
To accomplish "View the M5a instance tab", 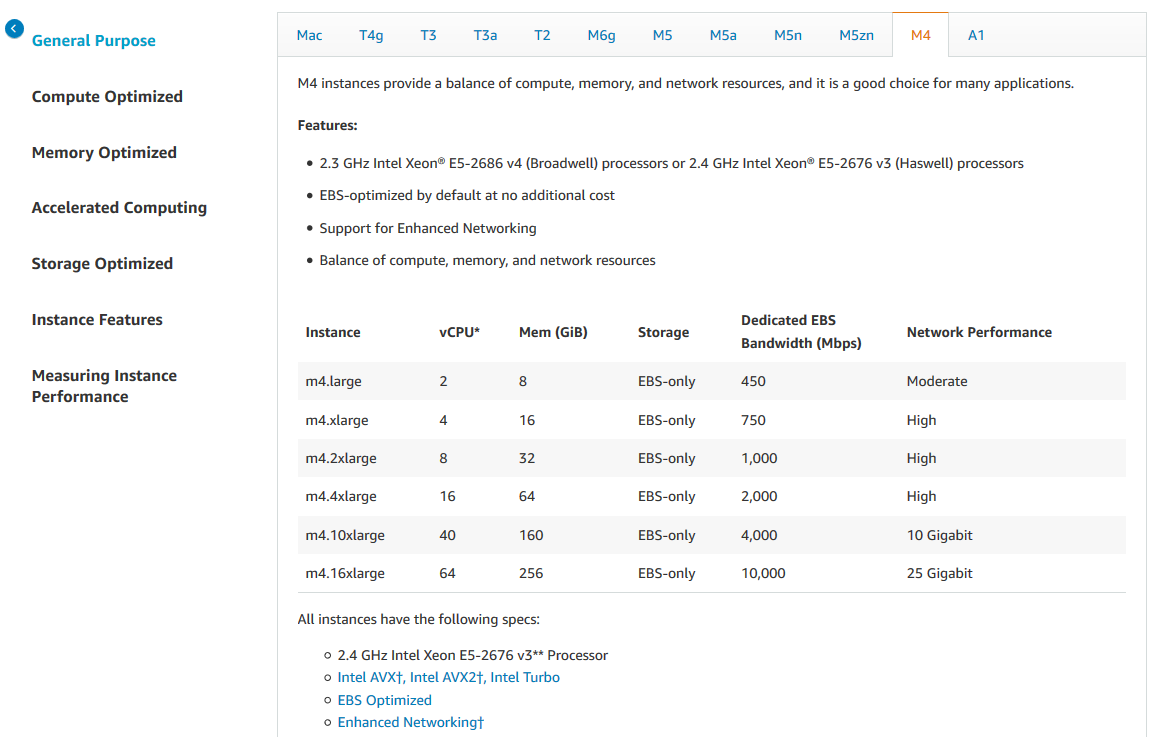I will tap(723, 35).
